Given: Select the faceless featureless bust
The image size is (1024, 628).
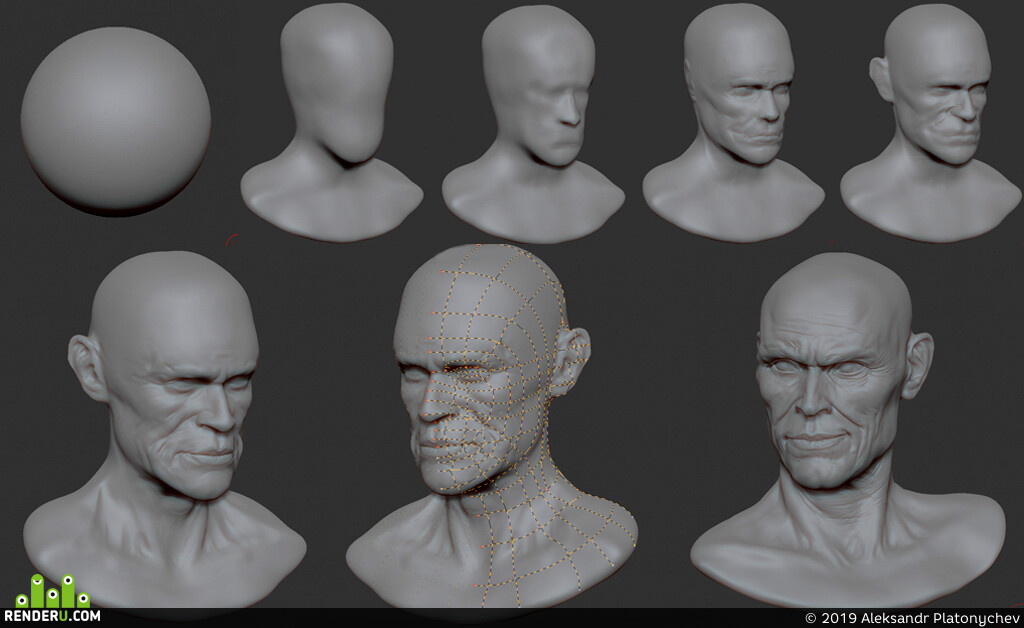Looking at the screenshot, I should [x=332, y=122].
